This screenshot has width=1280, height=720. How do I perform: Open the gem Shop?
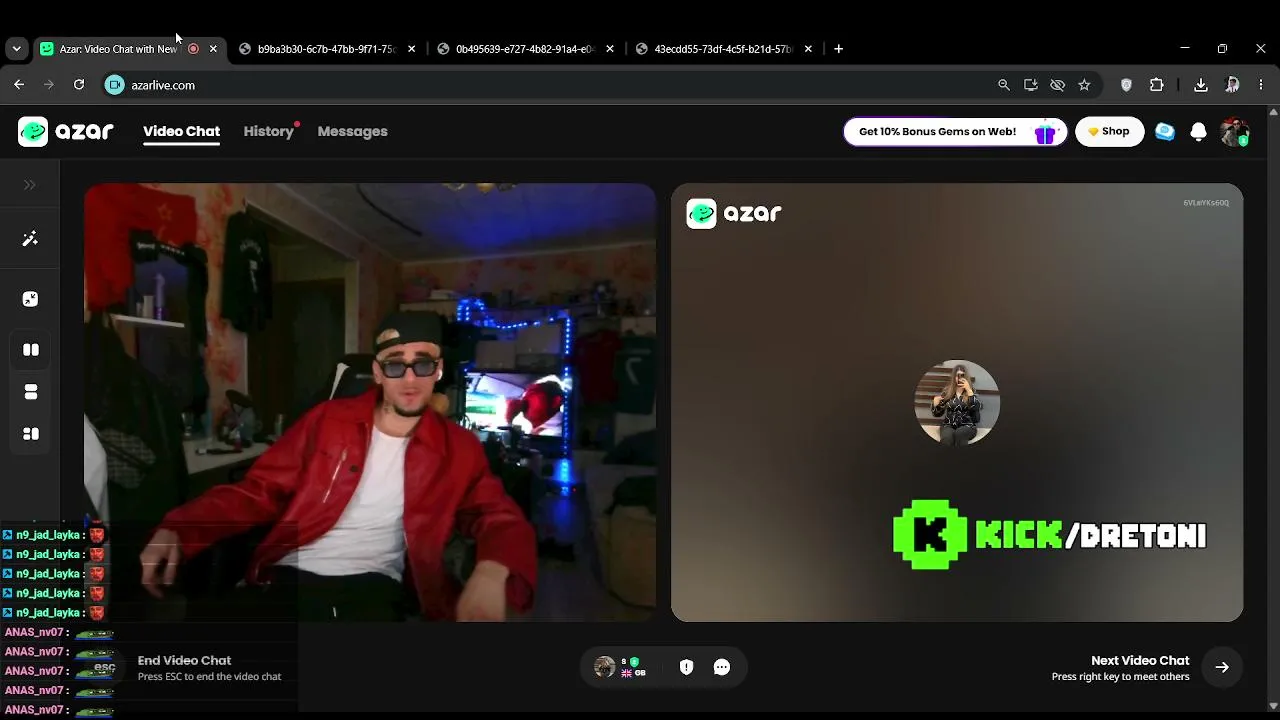tap(1109, 131)
